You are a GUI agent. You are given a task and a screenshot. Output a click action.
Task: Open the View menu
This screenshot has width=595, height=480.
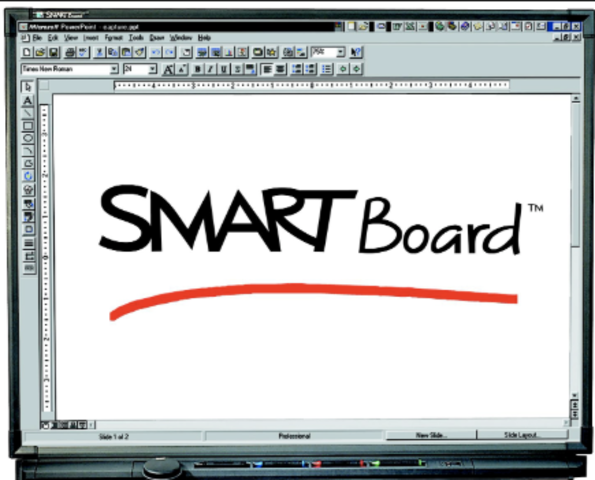click(x=71, y=38)
